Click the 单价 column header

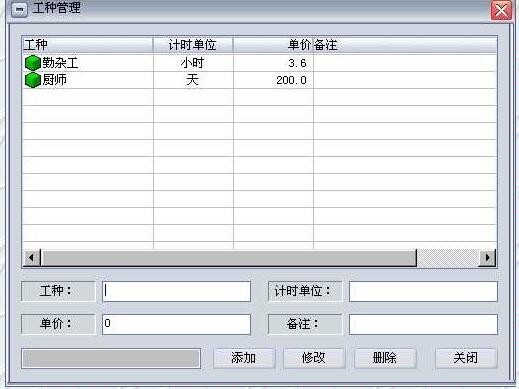(273, 45)
